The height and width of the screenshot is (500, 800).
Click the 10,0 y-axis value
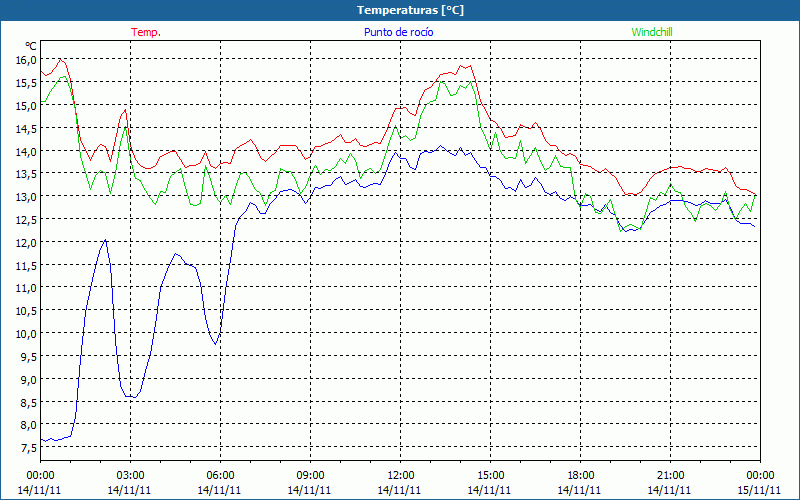27,334
